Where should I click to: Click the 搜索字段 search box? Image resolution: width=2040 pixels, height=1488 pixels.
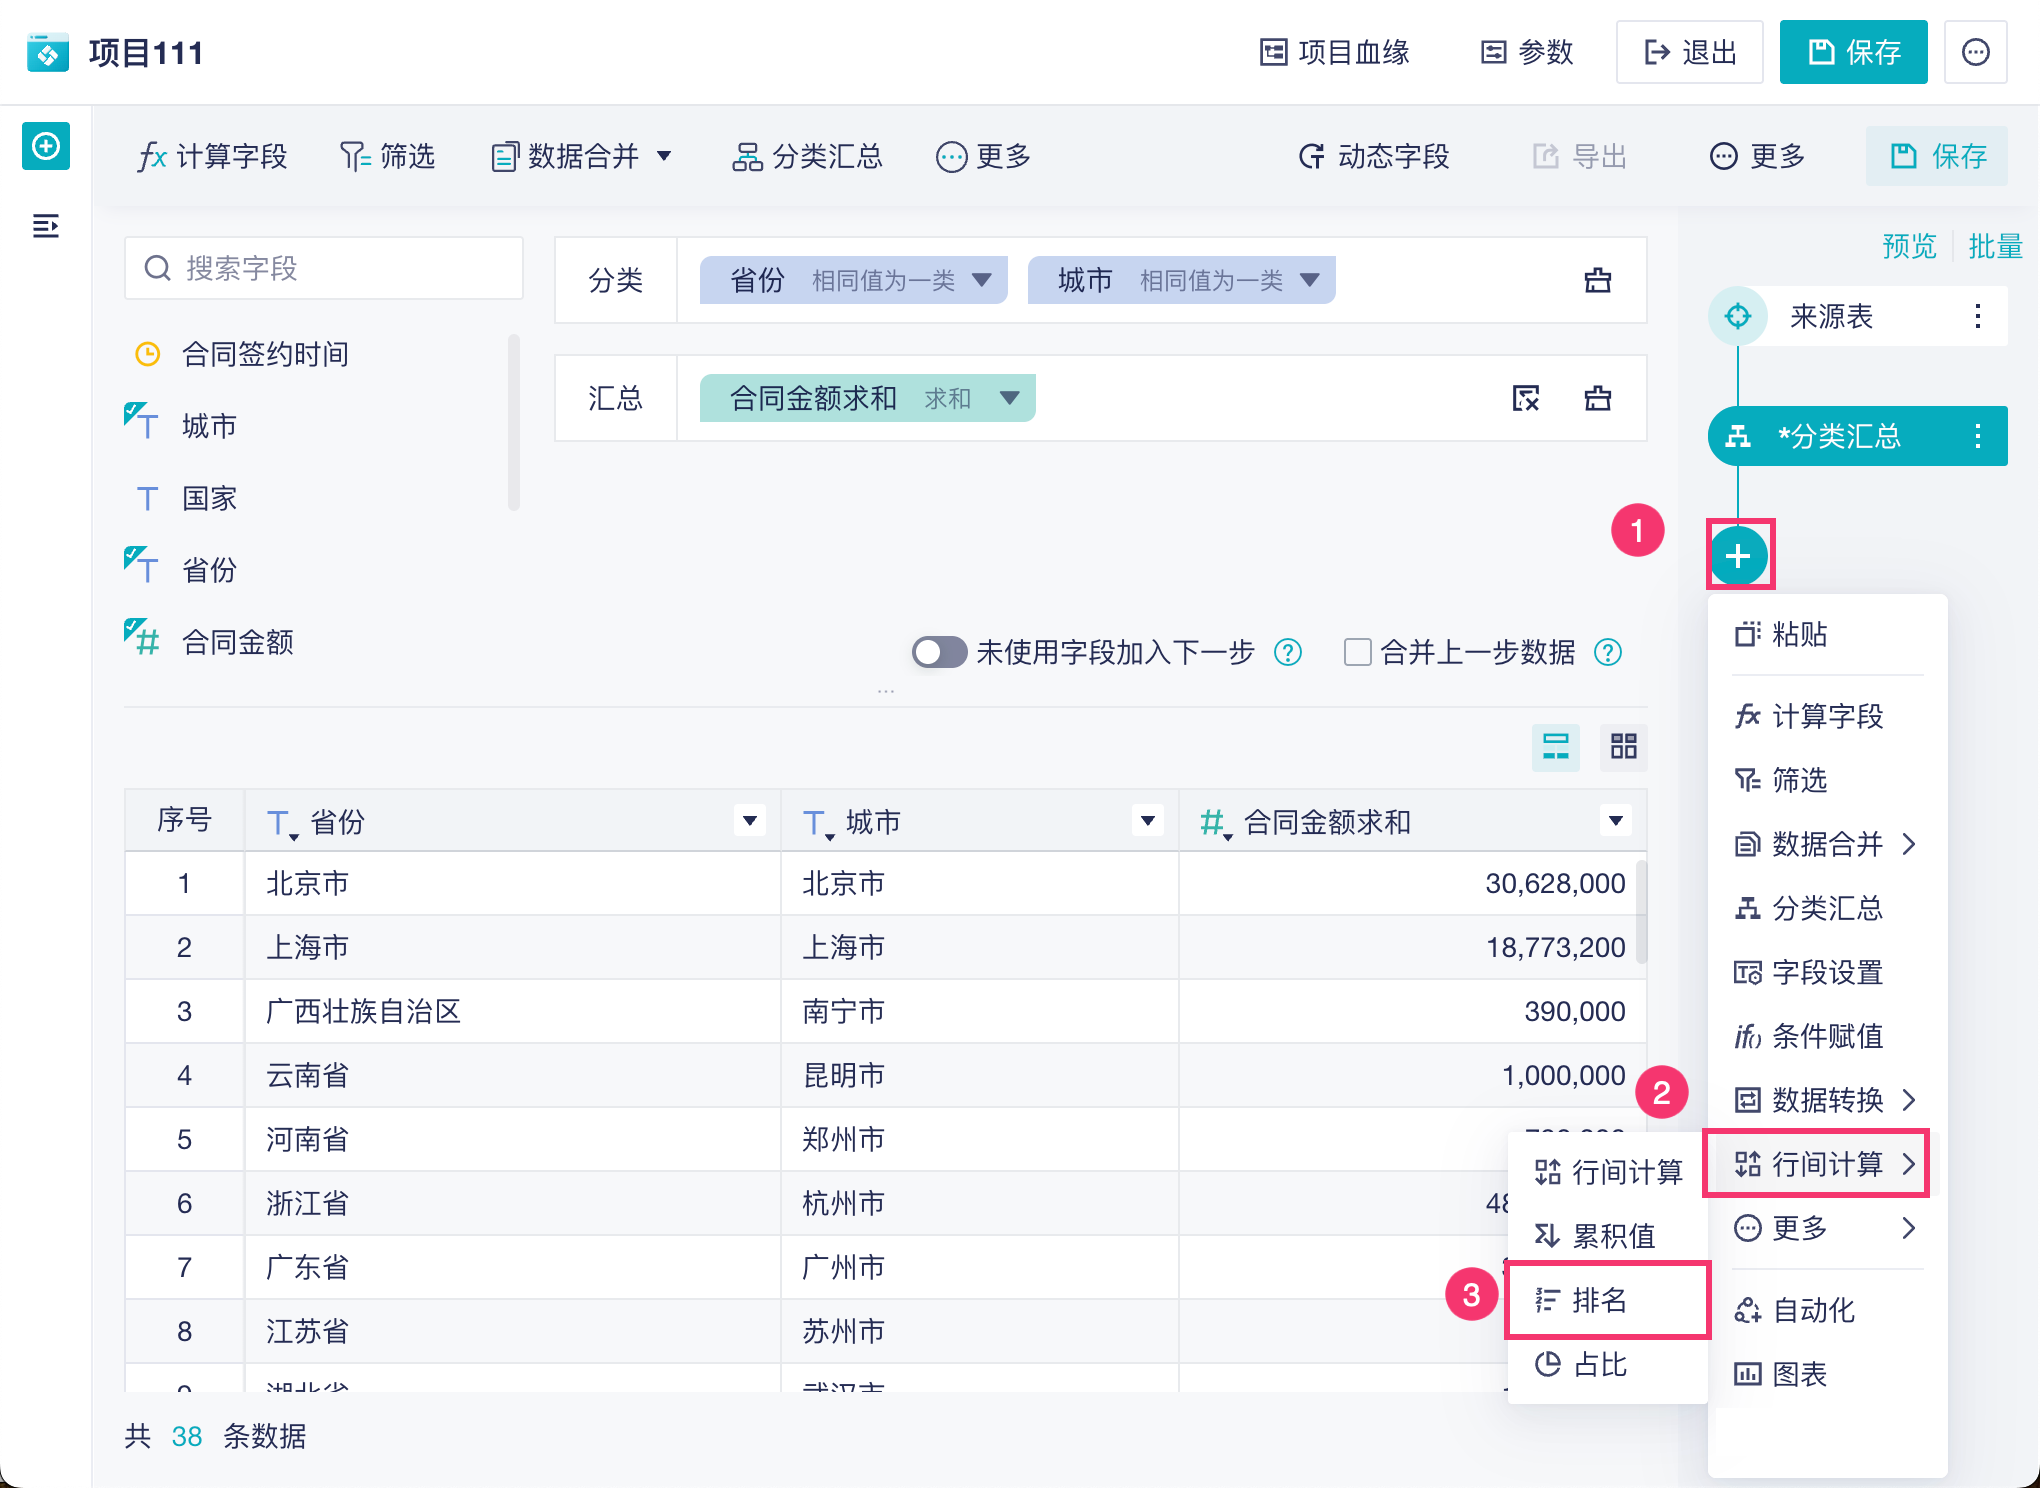(324, 268)
